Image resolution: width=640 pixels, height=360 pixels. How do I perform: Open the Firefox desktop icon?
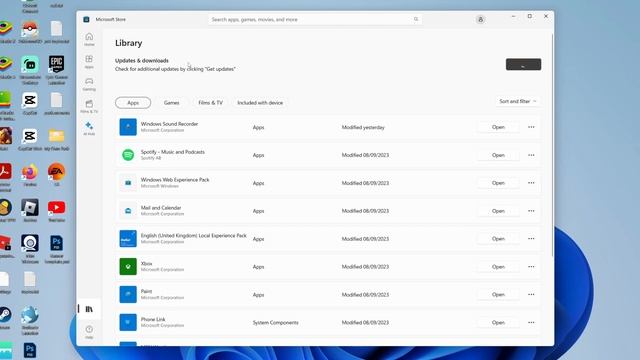[x=30, y=175]
